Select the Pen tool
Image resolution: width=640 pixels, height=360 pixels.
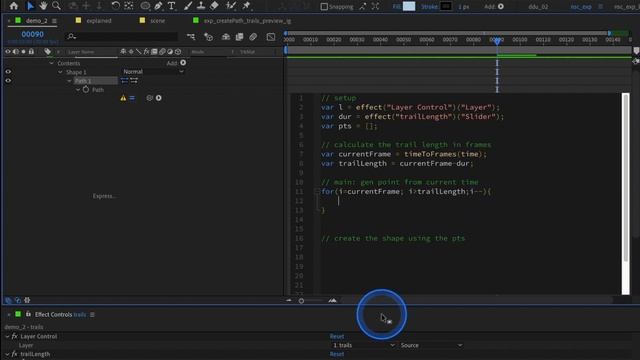point(158,6)
